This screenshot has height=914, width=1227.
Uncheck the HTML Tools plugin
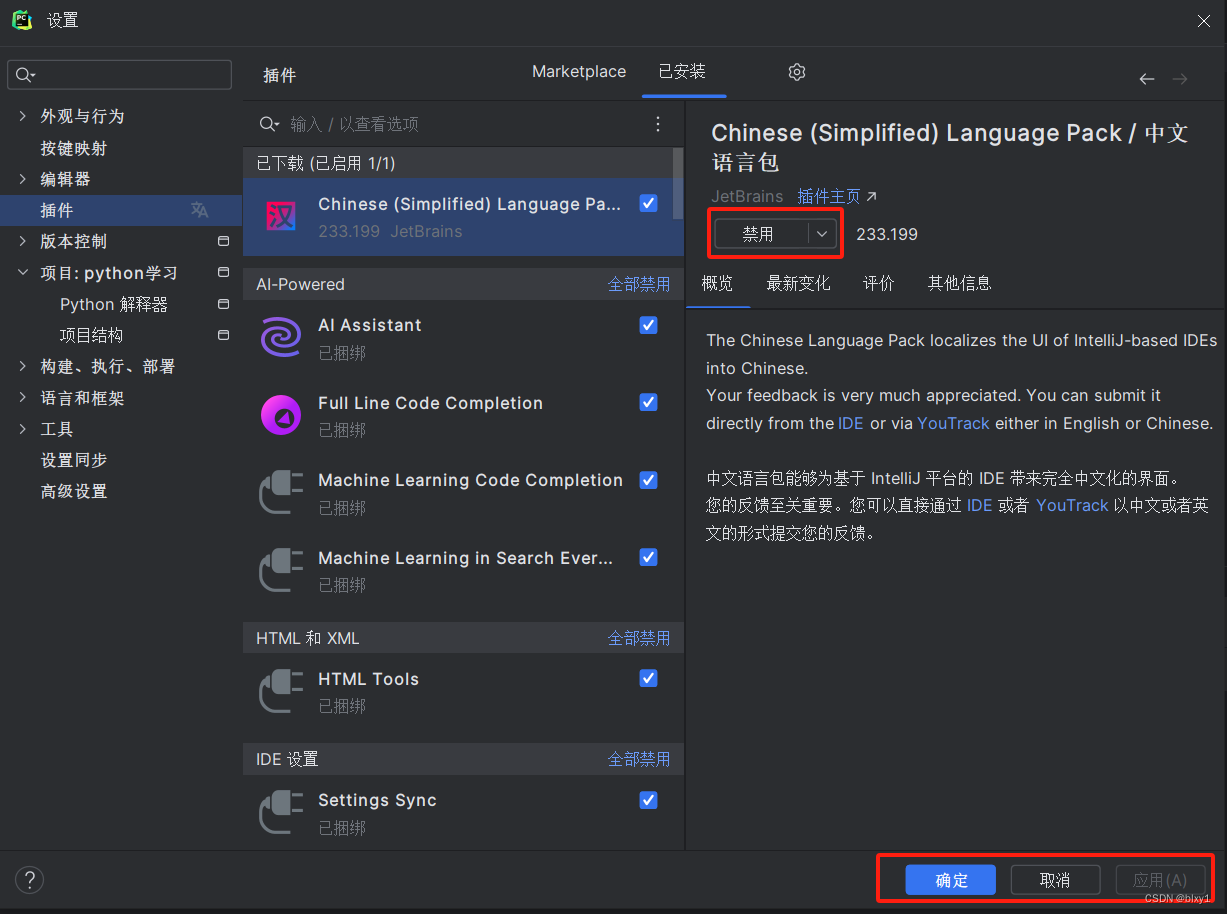pyautogui.click(x=648, y=678)
